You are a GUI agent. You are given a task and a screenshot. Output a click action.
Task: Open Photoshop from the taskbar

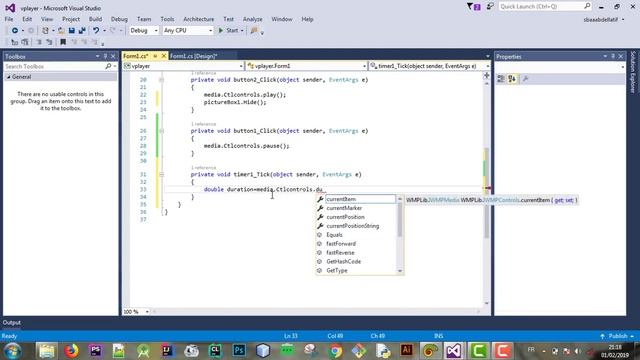(239, 351)
